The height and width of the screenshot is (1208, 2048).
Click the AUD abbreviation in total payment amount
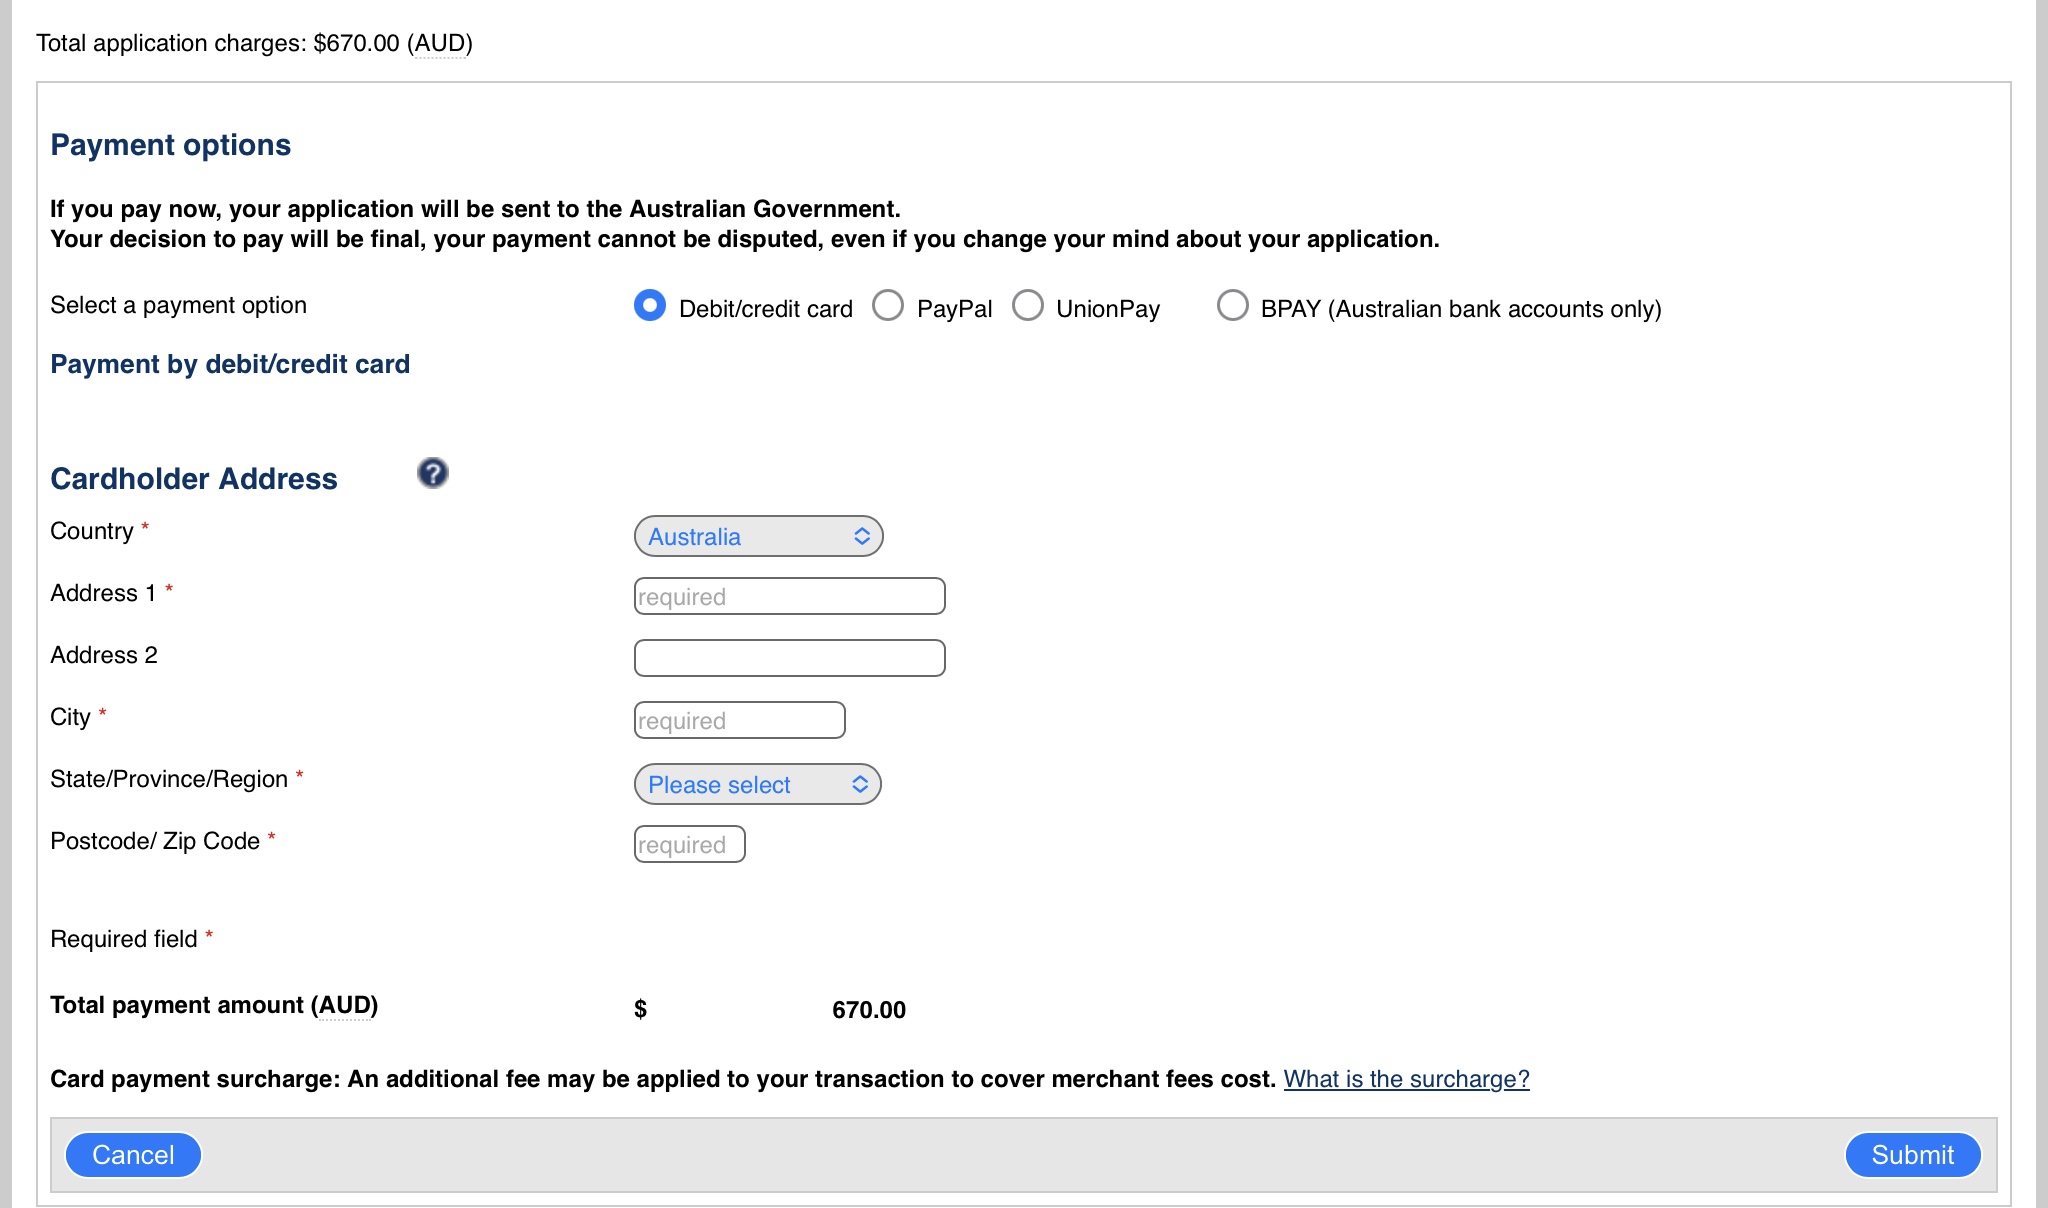345,1006
